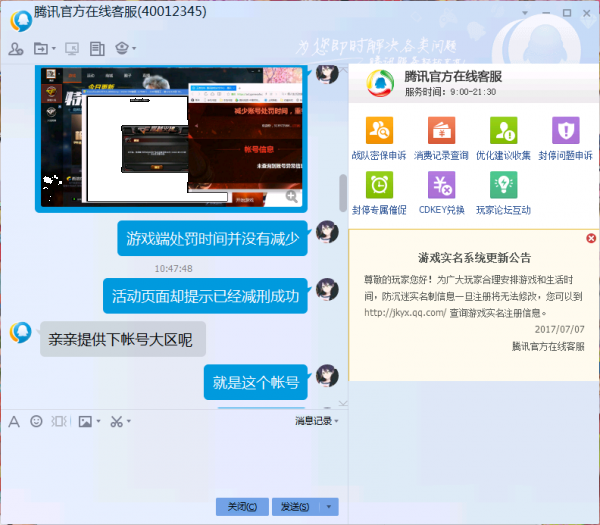
Task: Click the apps robot icon in toolbar
Action: (x=122, y=48)
